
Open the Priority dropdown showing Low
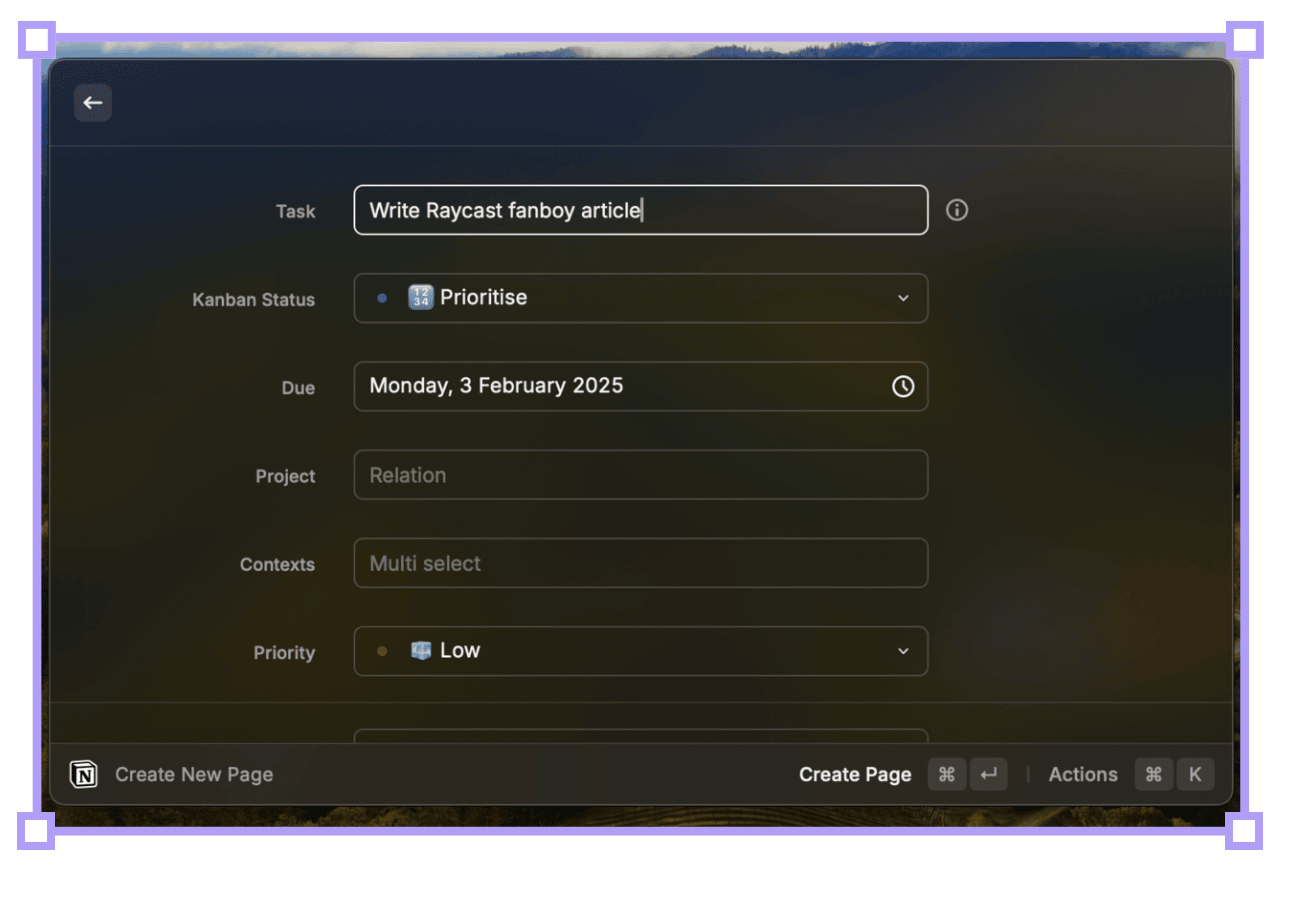(x=641, y=651)
